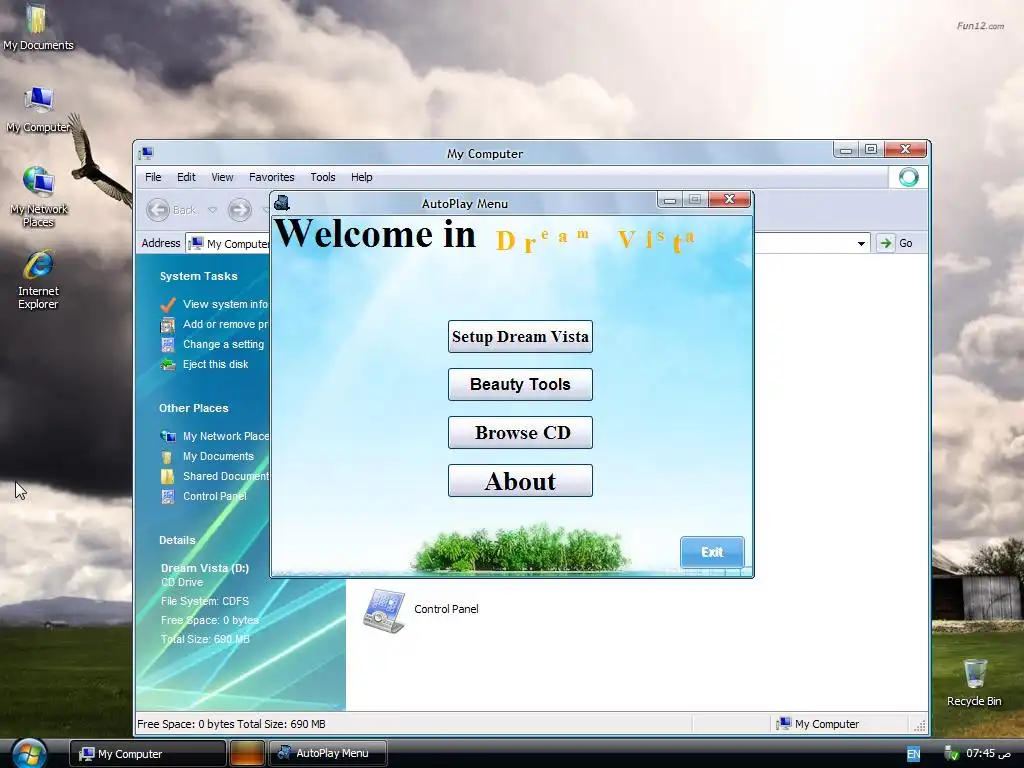Click the Control Panel label in file pane
This screenshot has width=1024, height=768.
446,609
